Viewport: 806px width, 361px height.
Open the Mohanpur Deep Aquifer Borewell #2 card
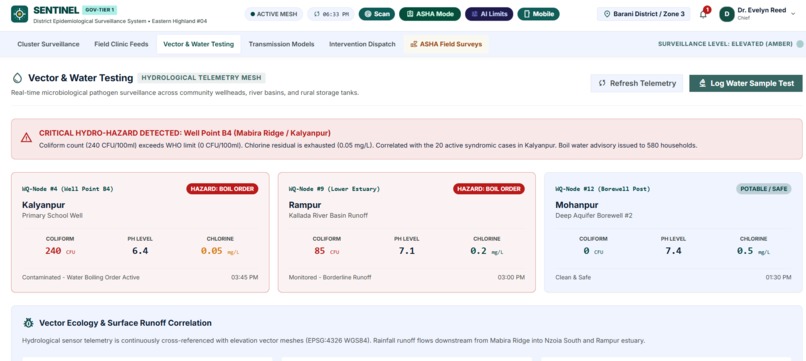(x=673, y=232)
